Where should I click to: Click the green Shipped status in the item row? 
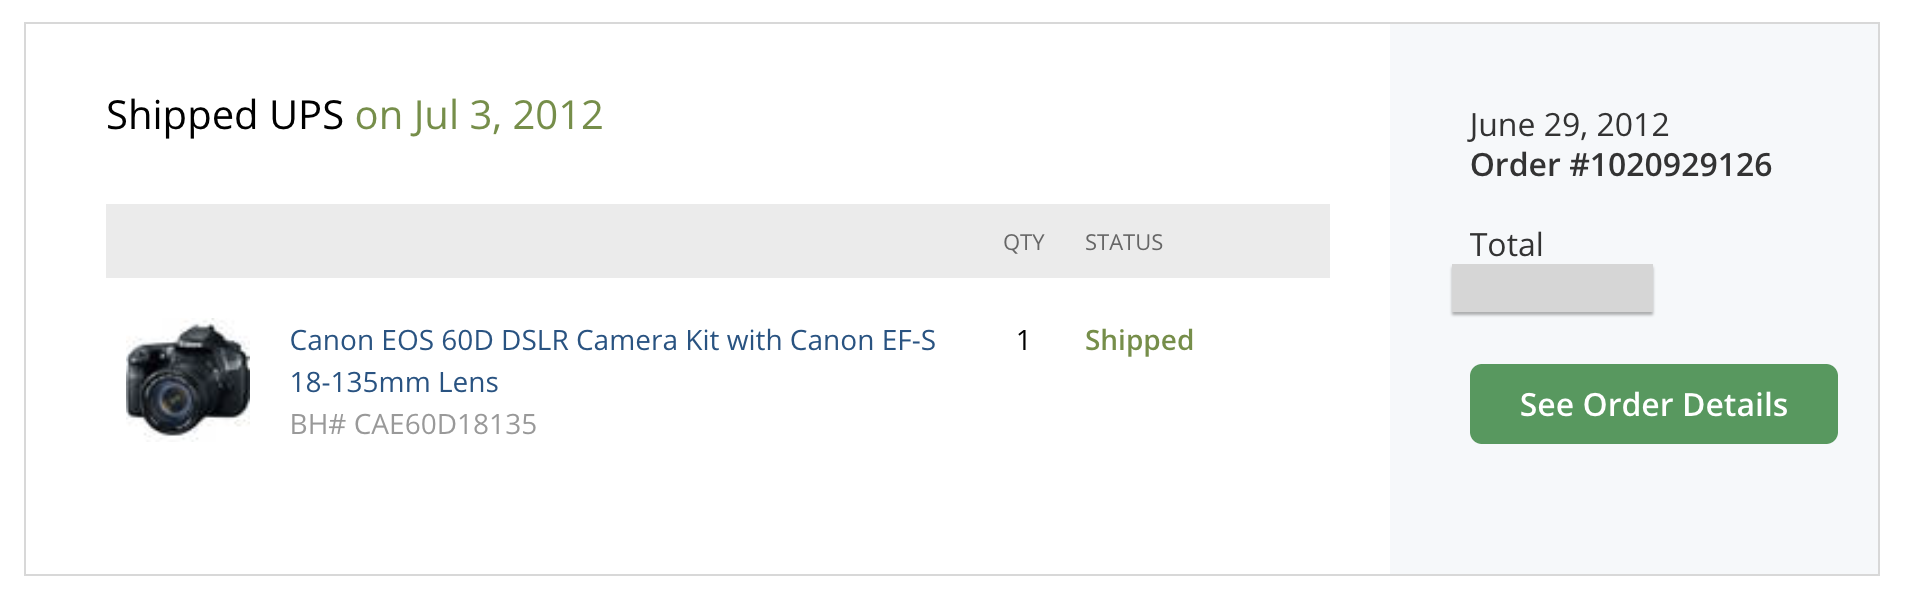click(1139, 341)
